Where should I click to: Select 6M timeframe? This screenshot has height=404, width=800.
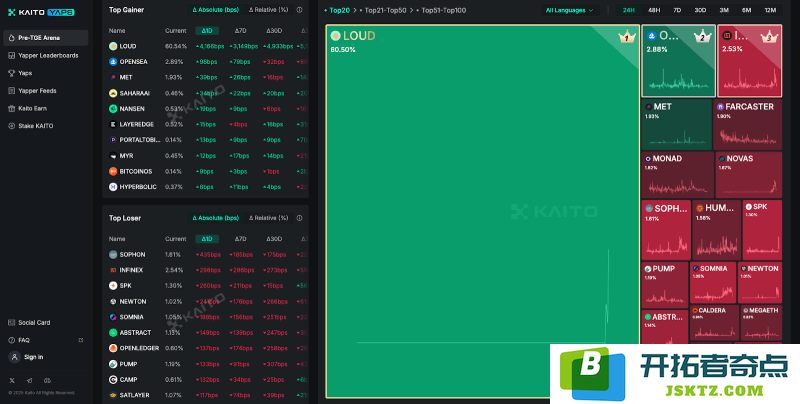click(746, 10)
